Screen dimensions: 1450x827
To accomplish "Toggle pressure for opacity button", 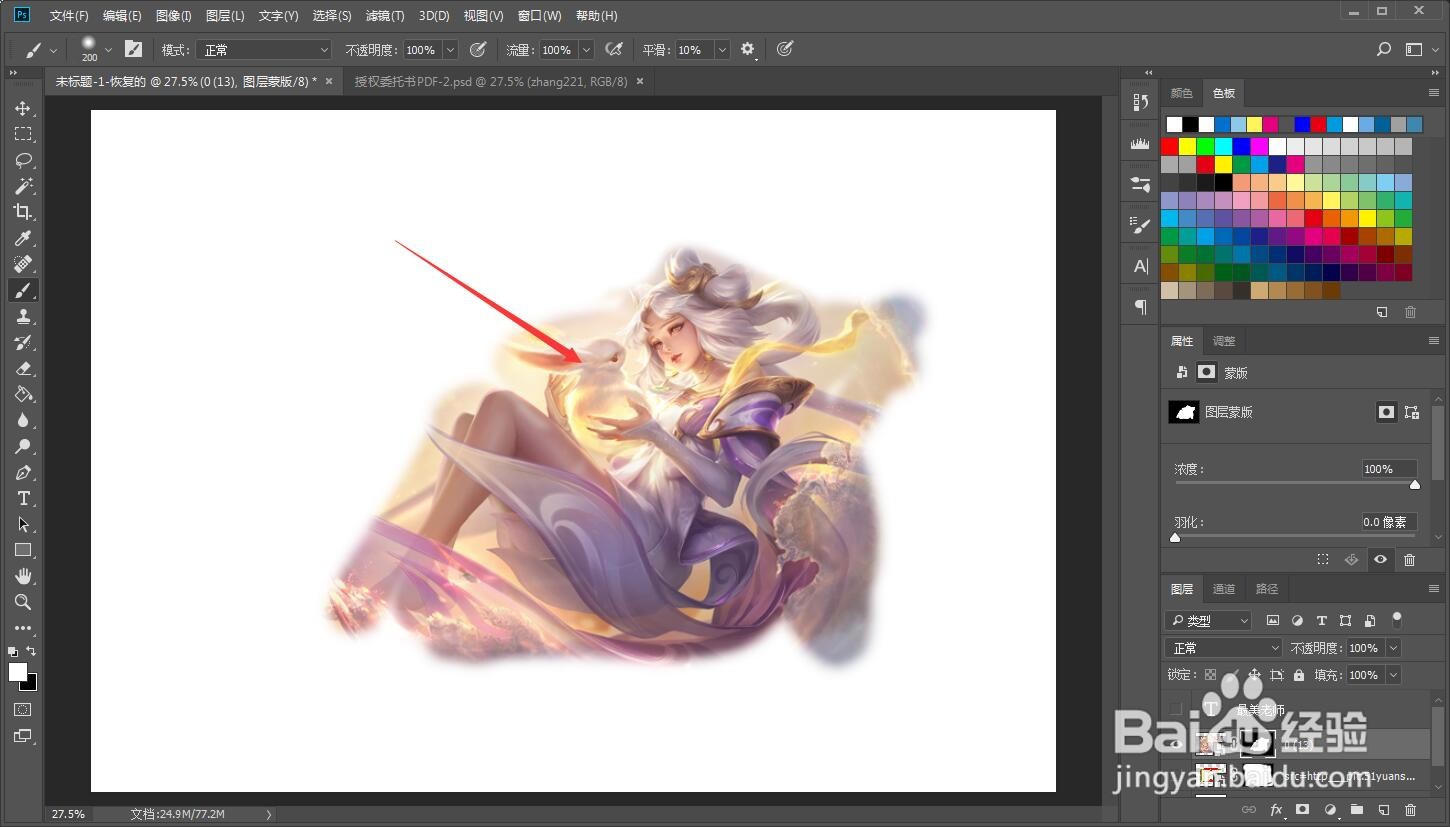I will [478, 49].
